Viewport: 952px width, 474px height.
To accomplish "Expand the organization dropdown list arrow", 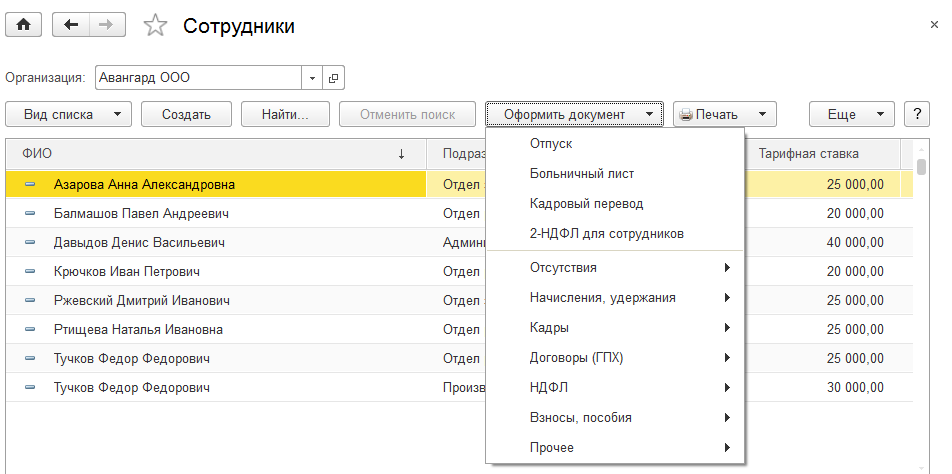I will pos(312,77).
